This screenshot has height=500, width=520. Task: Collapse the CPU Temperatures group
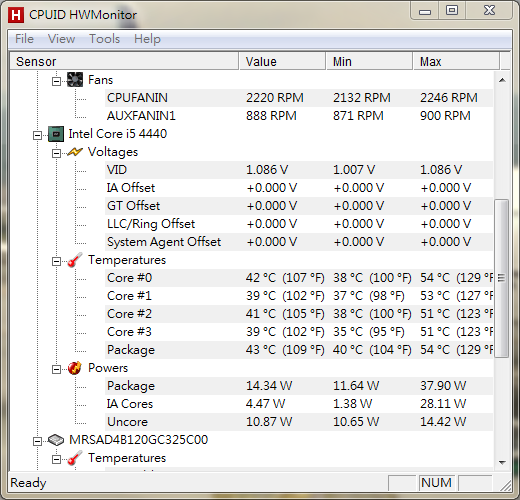tap(56, 261)
